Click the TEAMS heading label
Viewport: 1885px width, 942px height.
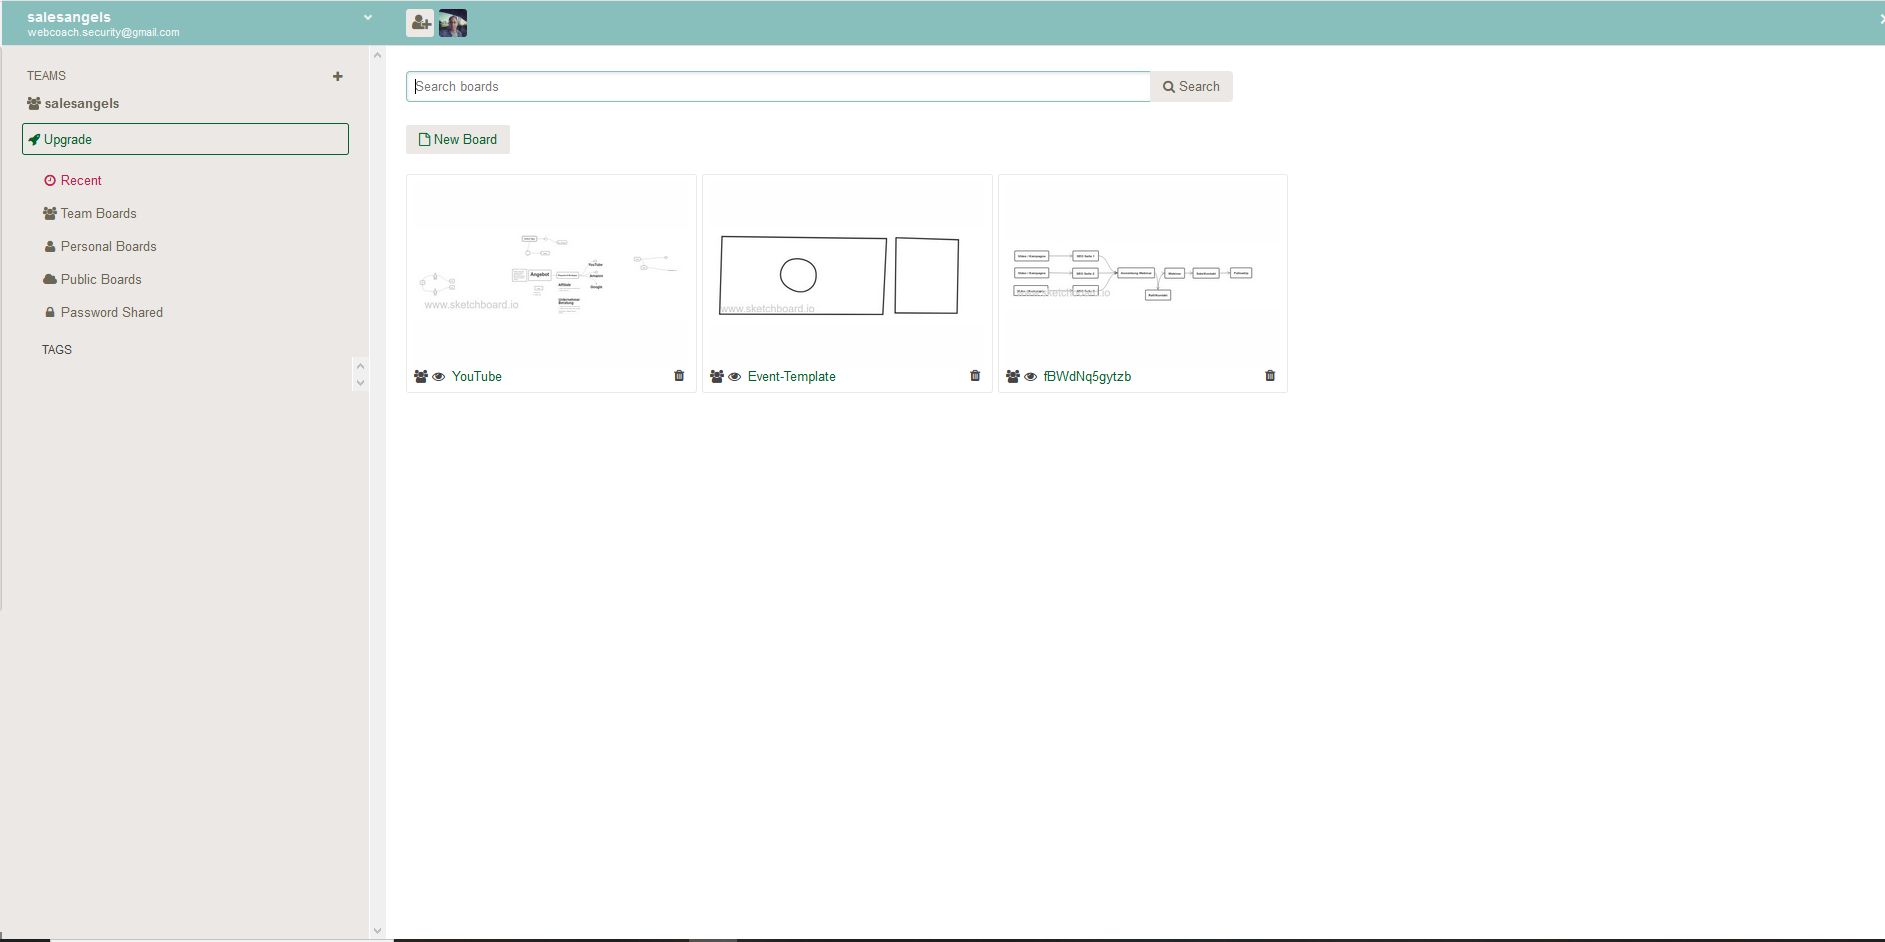click(46, 76)
